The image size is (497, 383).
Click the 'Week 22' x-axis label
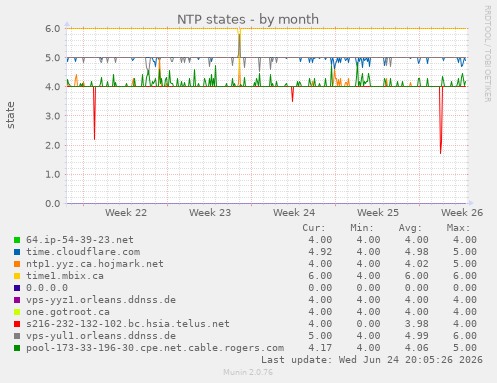tap(126, 212)
